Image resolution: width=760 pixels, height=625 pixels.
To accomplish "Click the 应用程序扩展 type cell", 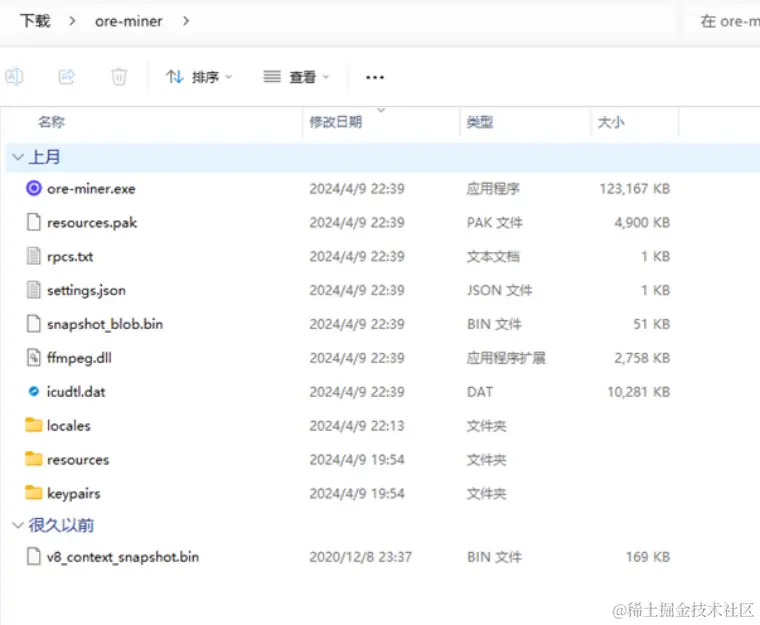I will 506,358.
